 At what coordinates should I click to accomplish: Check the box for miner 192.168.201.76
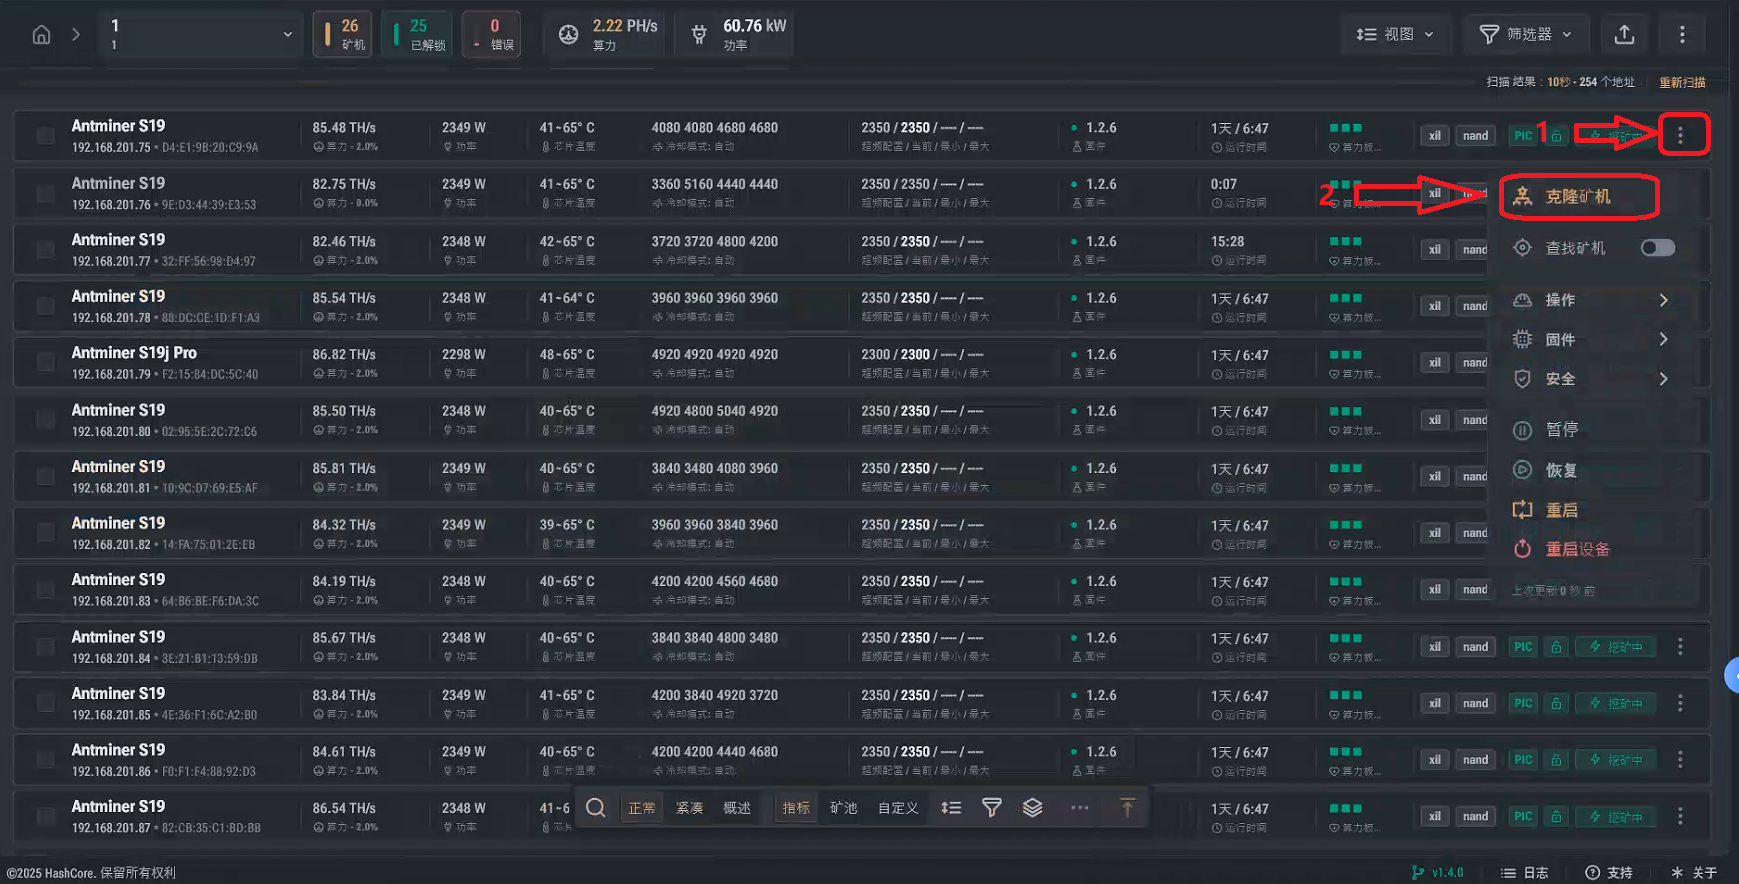pos(46,193)
